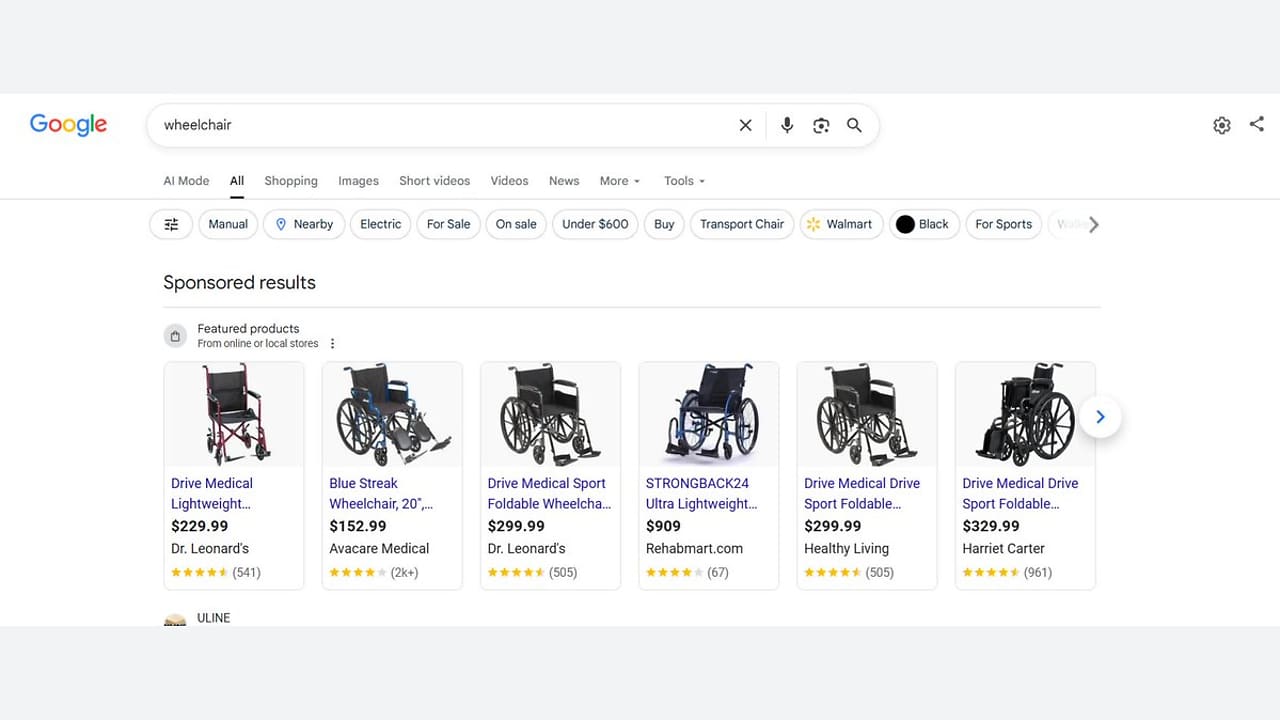Image resolution: width=1280 pixels, height=720 pixels.
Task: Select the All tab
Action: click(x=237, y=181)
